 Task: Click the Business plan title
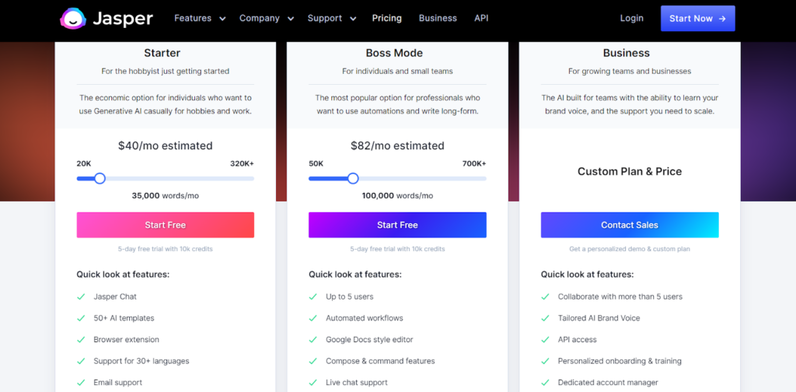pyautogui.click(x=626, y=53)
